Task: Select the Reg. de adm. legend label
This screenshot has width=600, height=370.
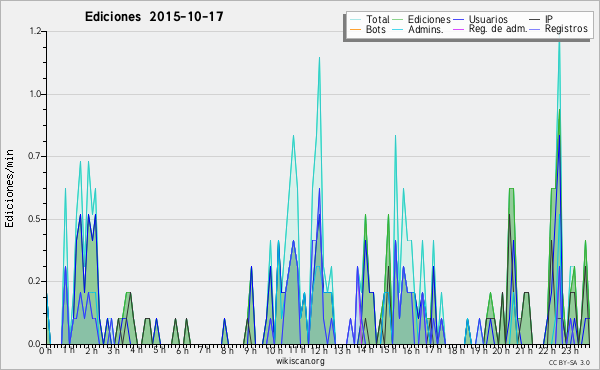Action: pyautogui.click(x=498, y=29)
